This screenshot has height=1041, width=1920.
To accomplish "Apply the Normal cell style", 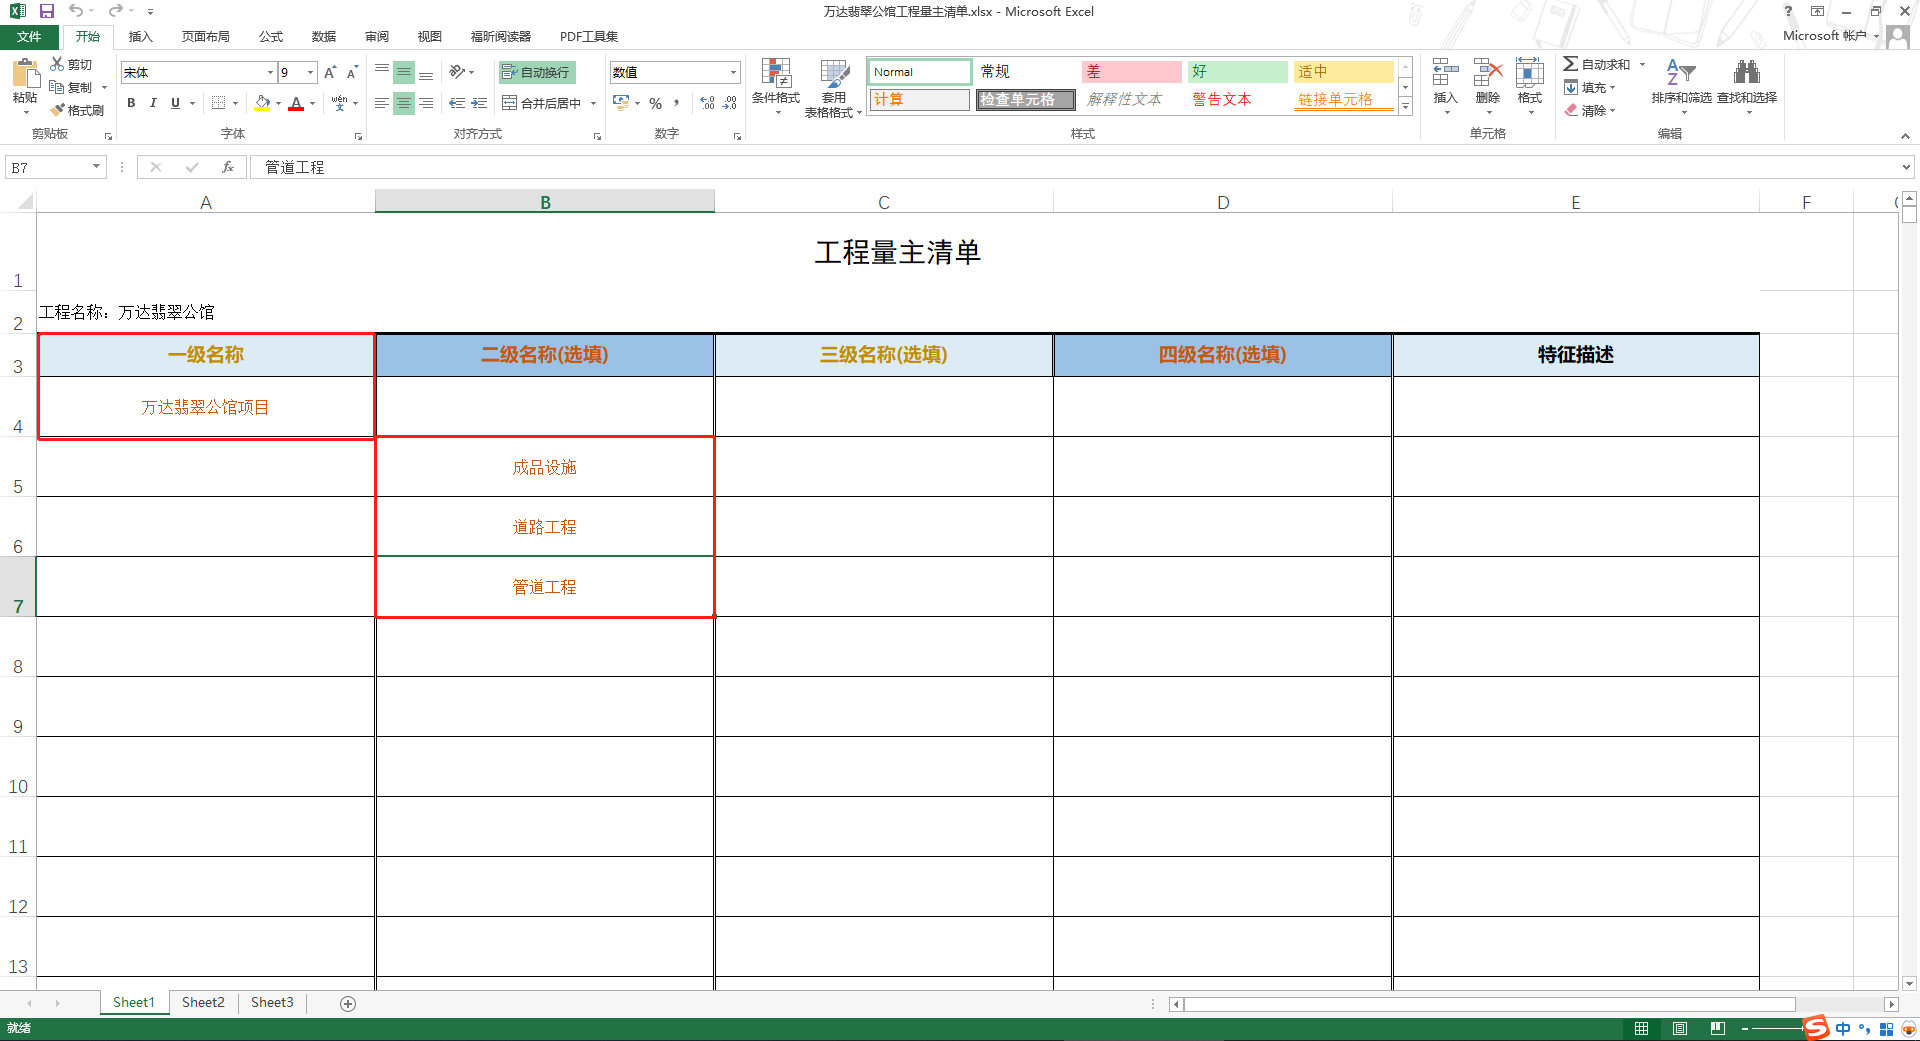I will (919, 72).
